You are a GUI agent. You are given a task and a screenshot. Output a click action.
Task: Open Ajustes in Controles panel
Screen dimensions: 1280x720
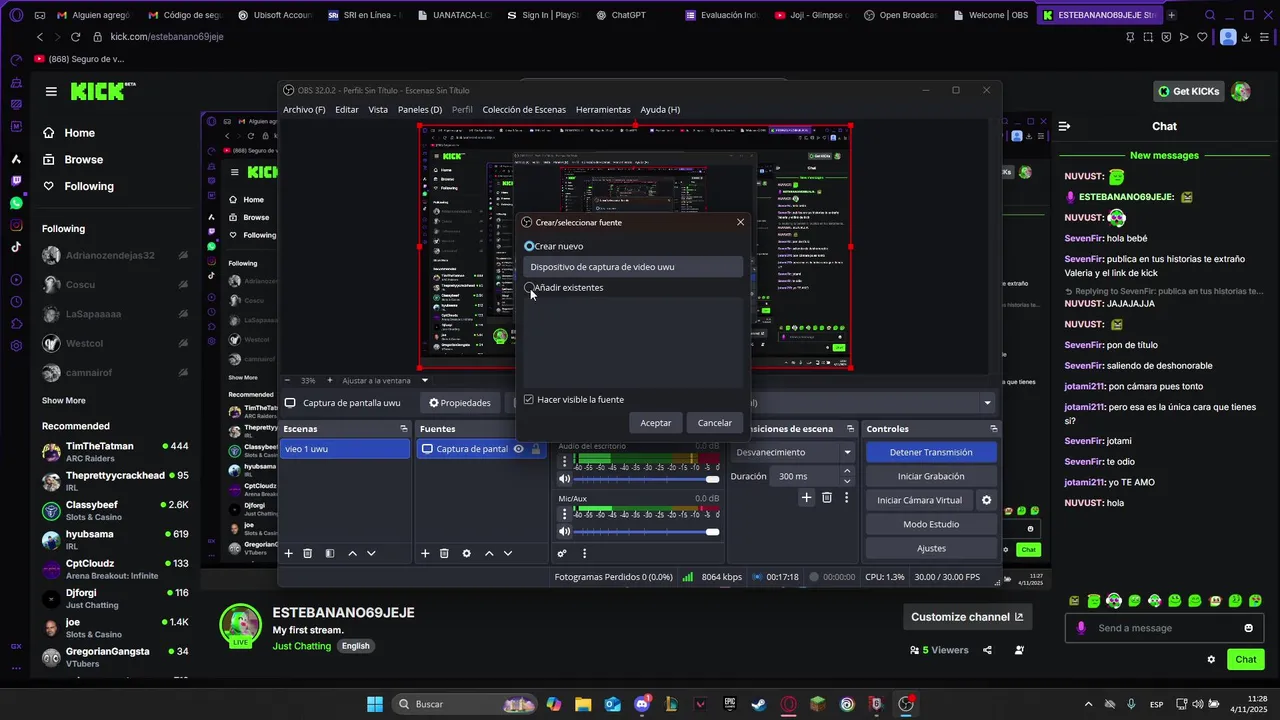click(x=931, y=548)
